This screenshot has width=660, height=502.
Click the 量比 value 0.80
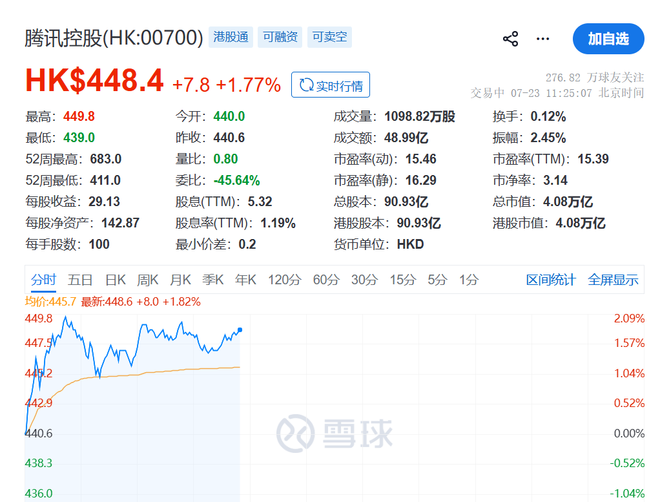click(226, 159)
